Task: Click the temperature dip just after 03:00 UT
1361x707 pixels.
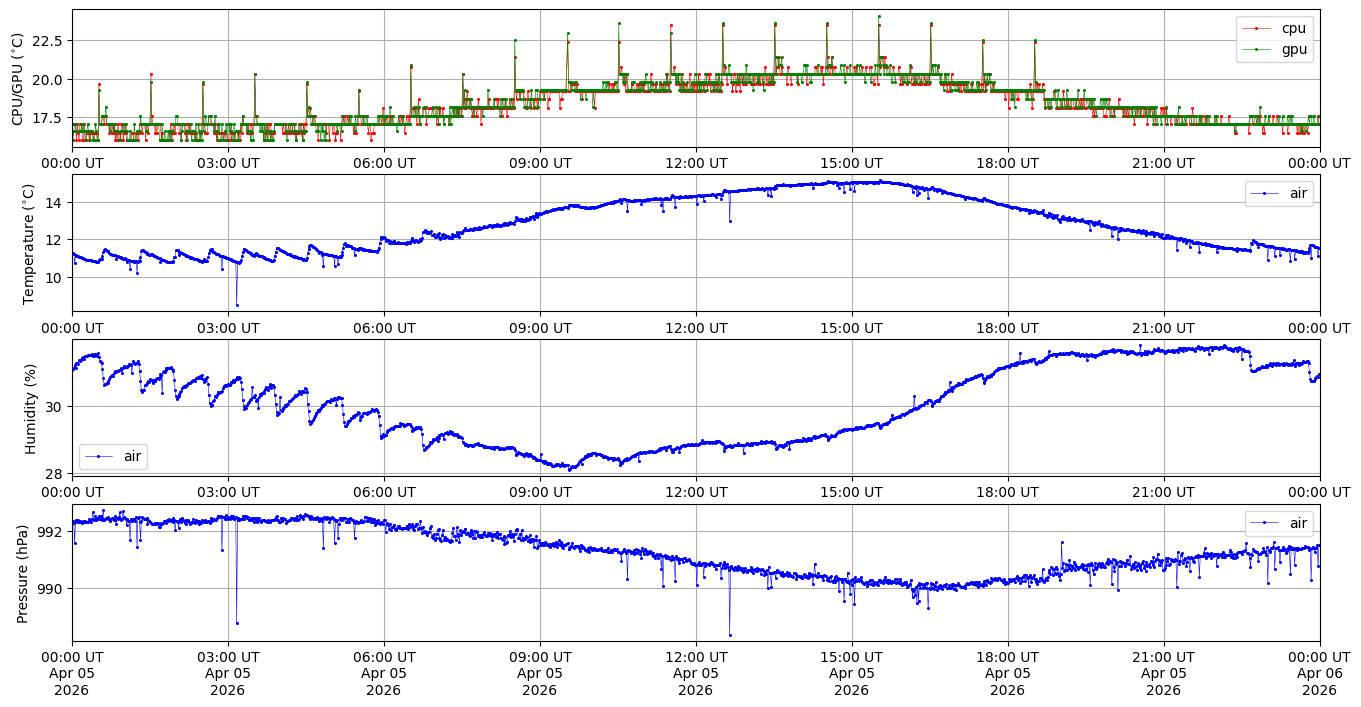Action: coord(237,305)
